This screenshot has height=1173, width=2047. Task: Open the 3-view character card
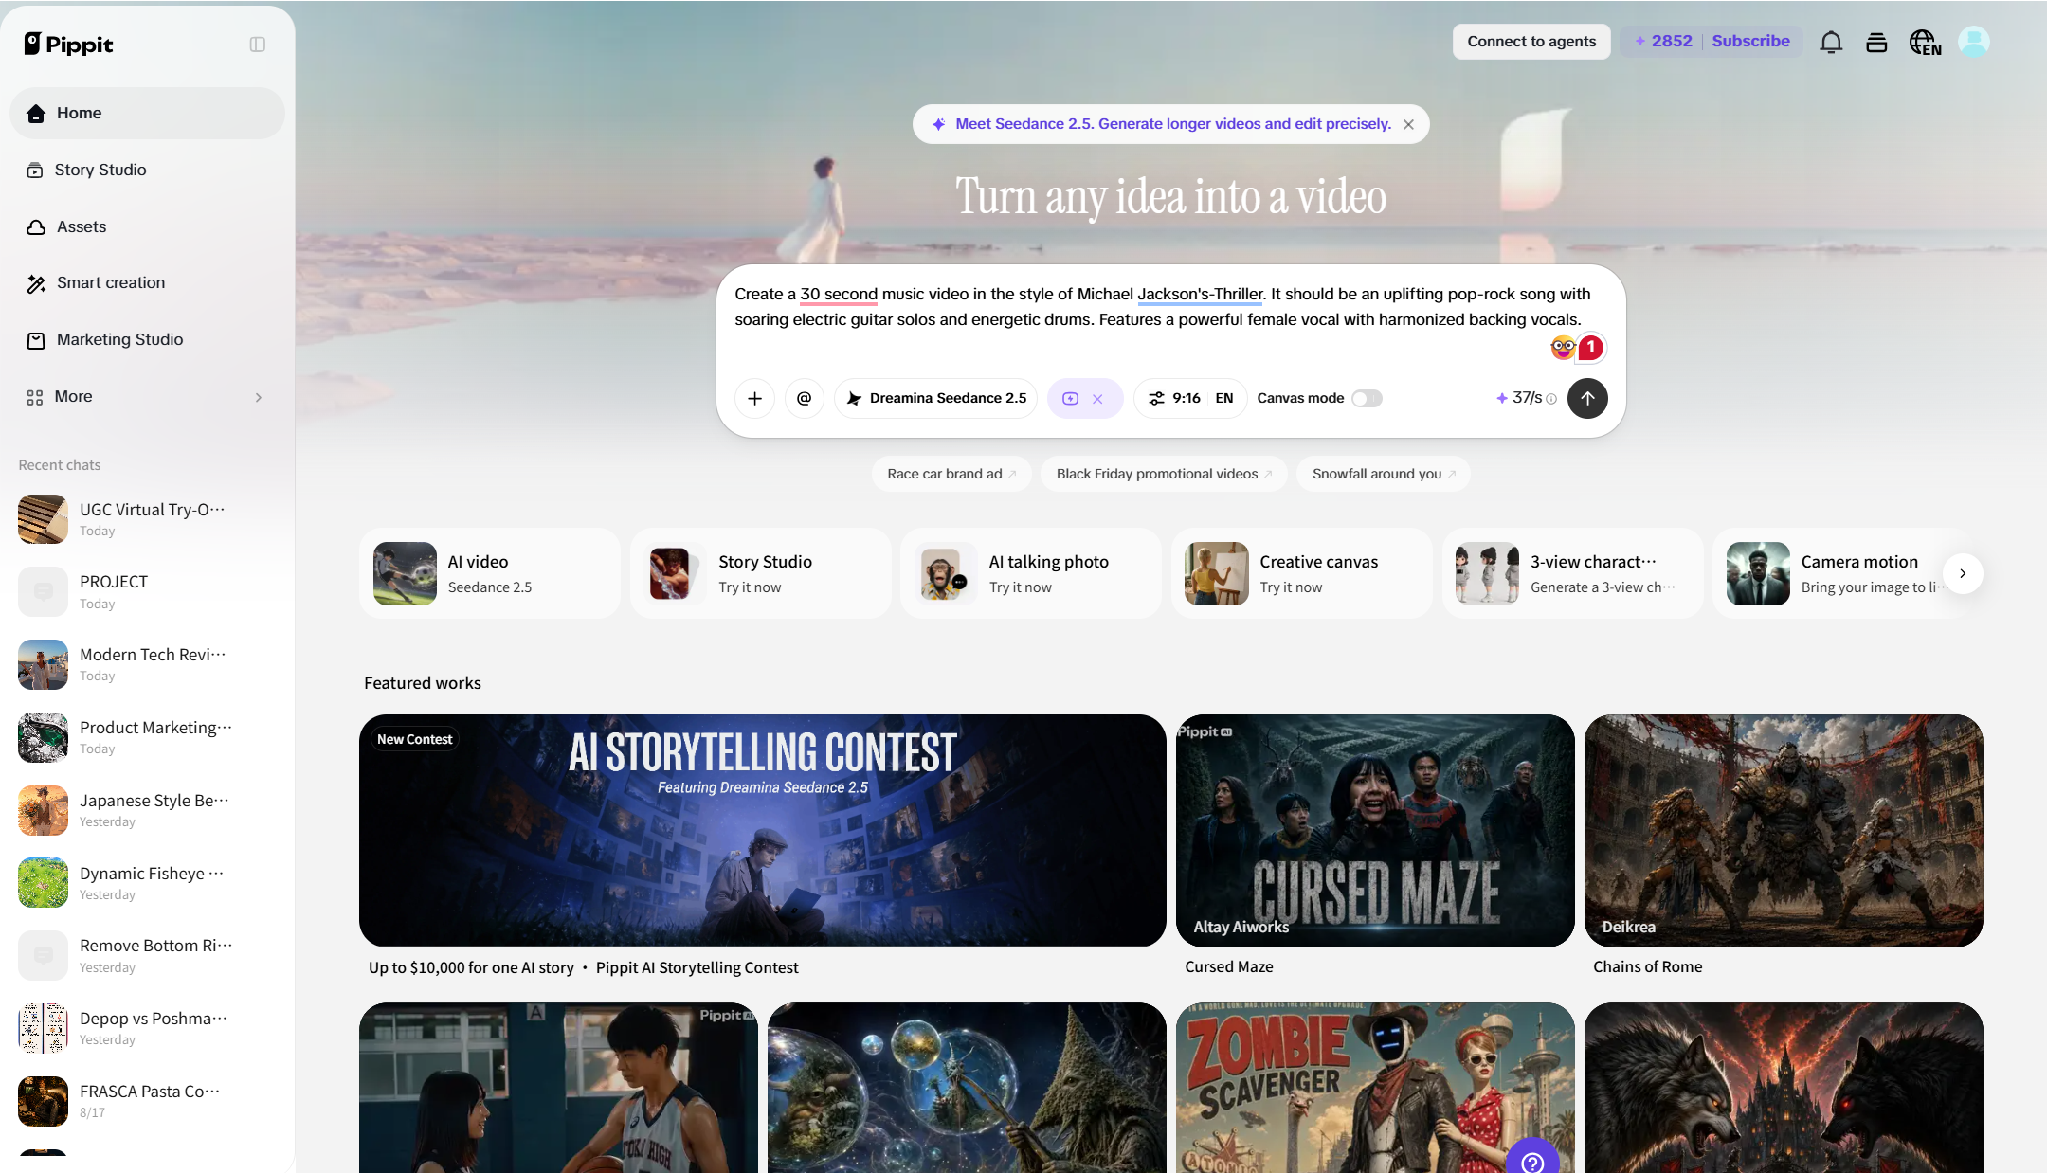(x=1573, y=574)
